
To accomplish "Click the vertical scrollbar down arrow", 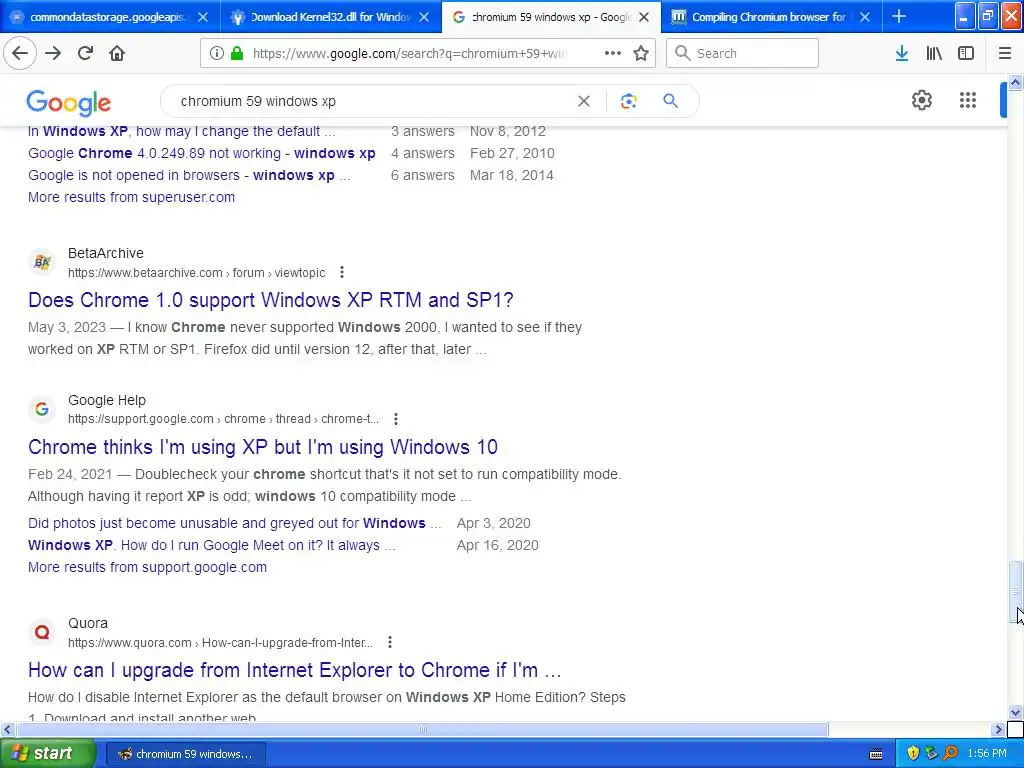I will 1015,712.
